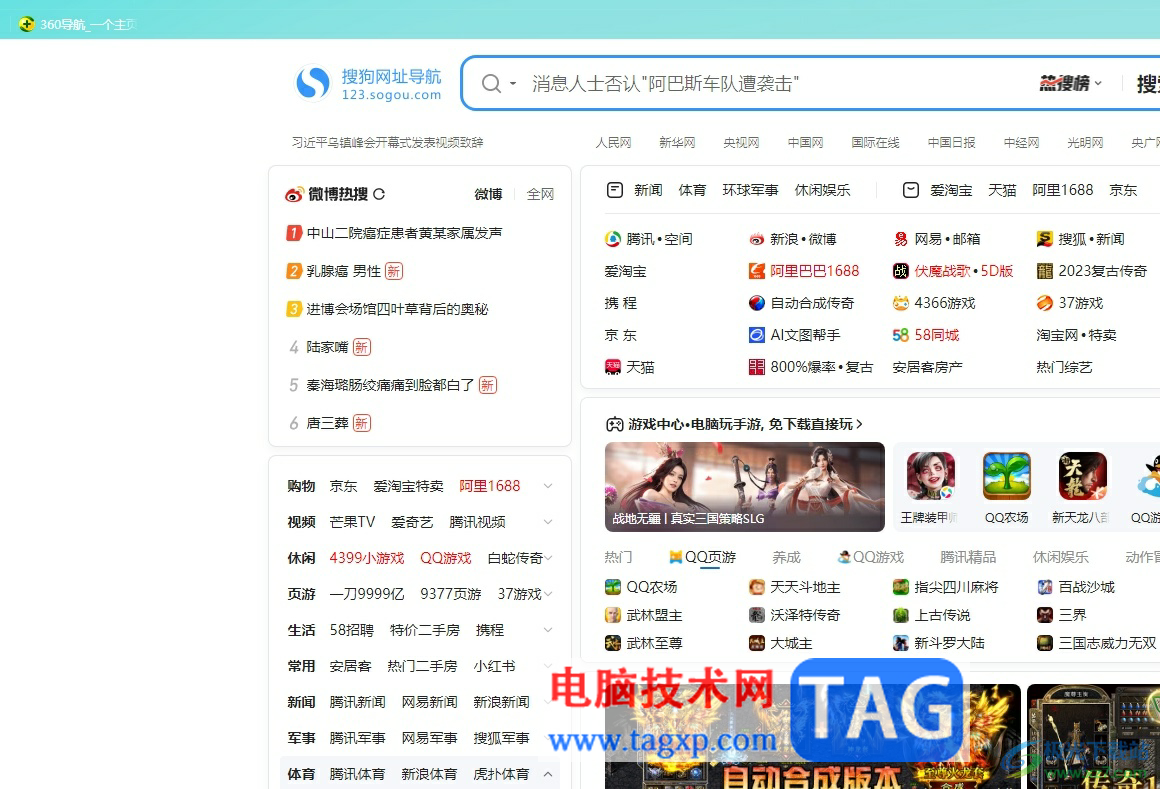Expand the 页游 category row
1160x789 pixels.
point(548,594)
